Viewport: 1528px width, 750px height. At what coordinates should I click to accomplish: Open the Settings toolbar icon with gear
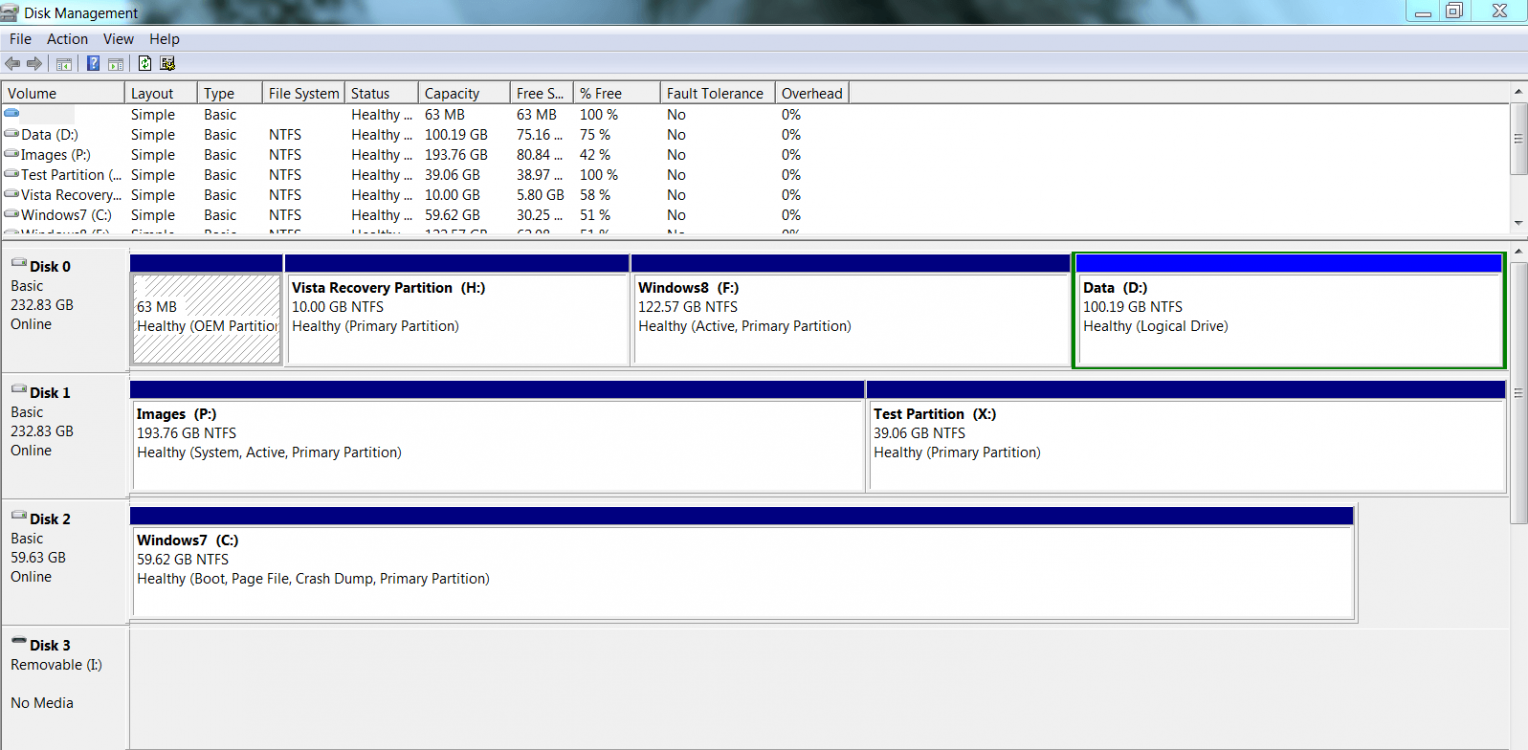(168, 64)
